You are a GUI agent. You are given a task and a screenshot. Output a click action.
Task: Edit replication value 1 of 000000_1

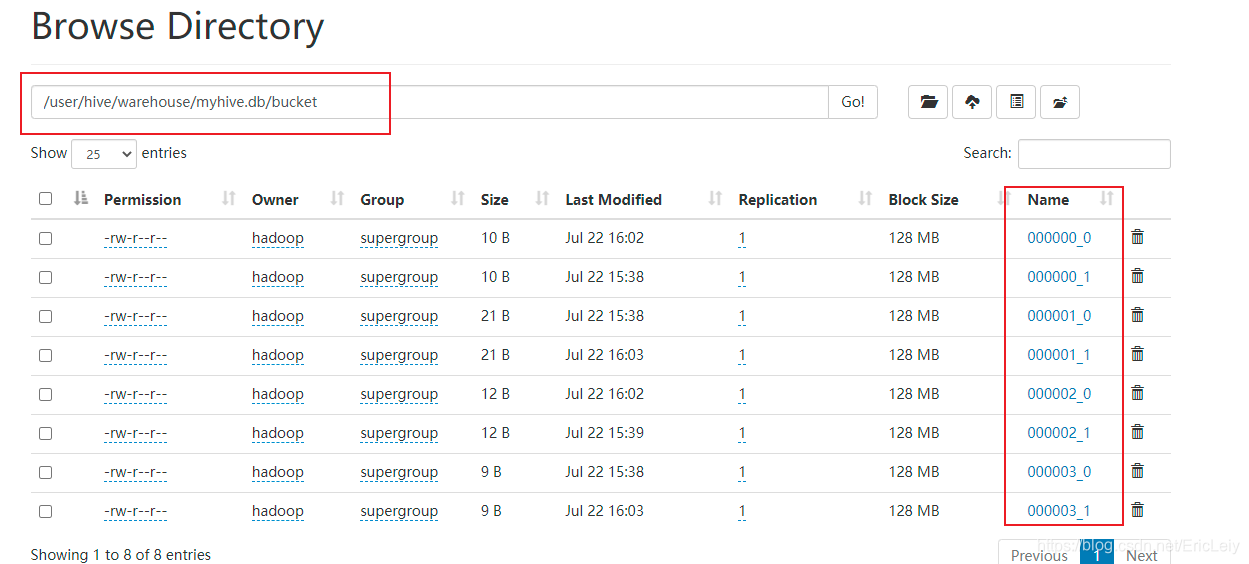pyautogui.click(x=742, y=277)
